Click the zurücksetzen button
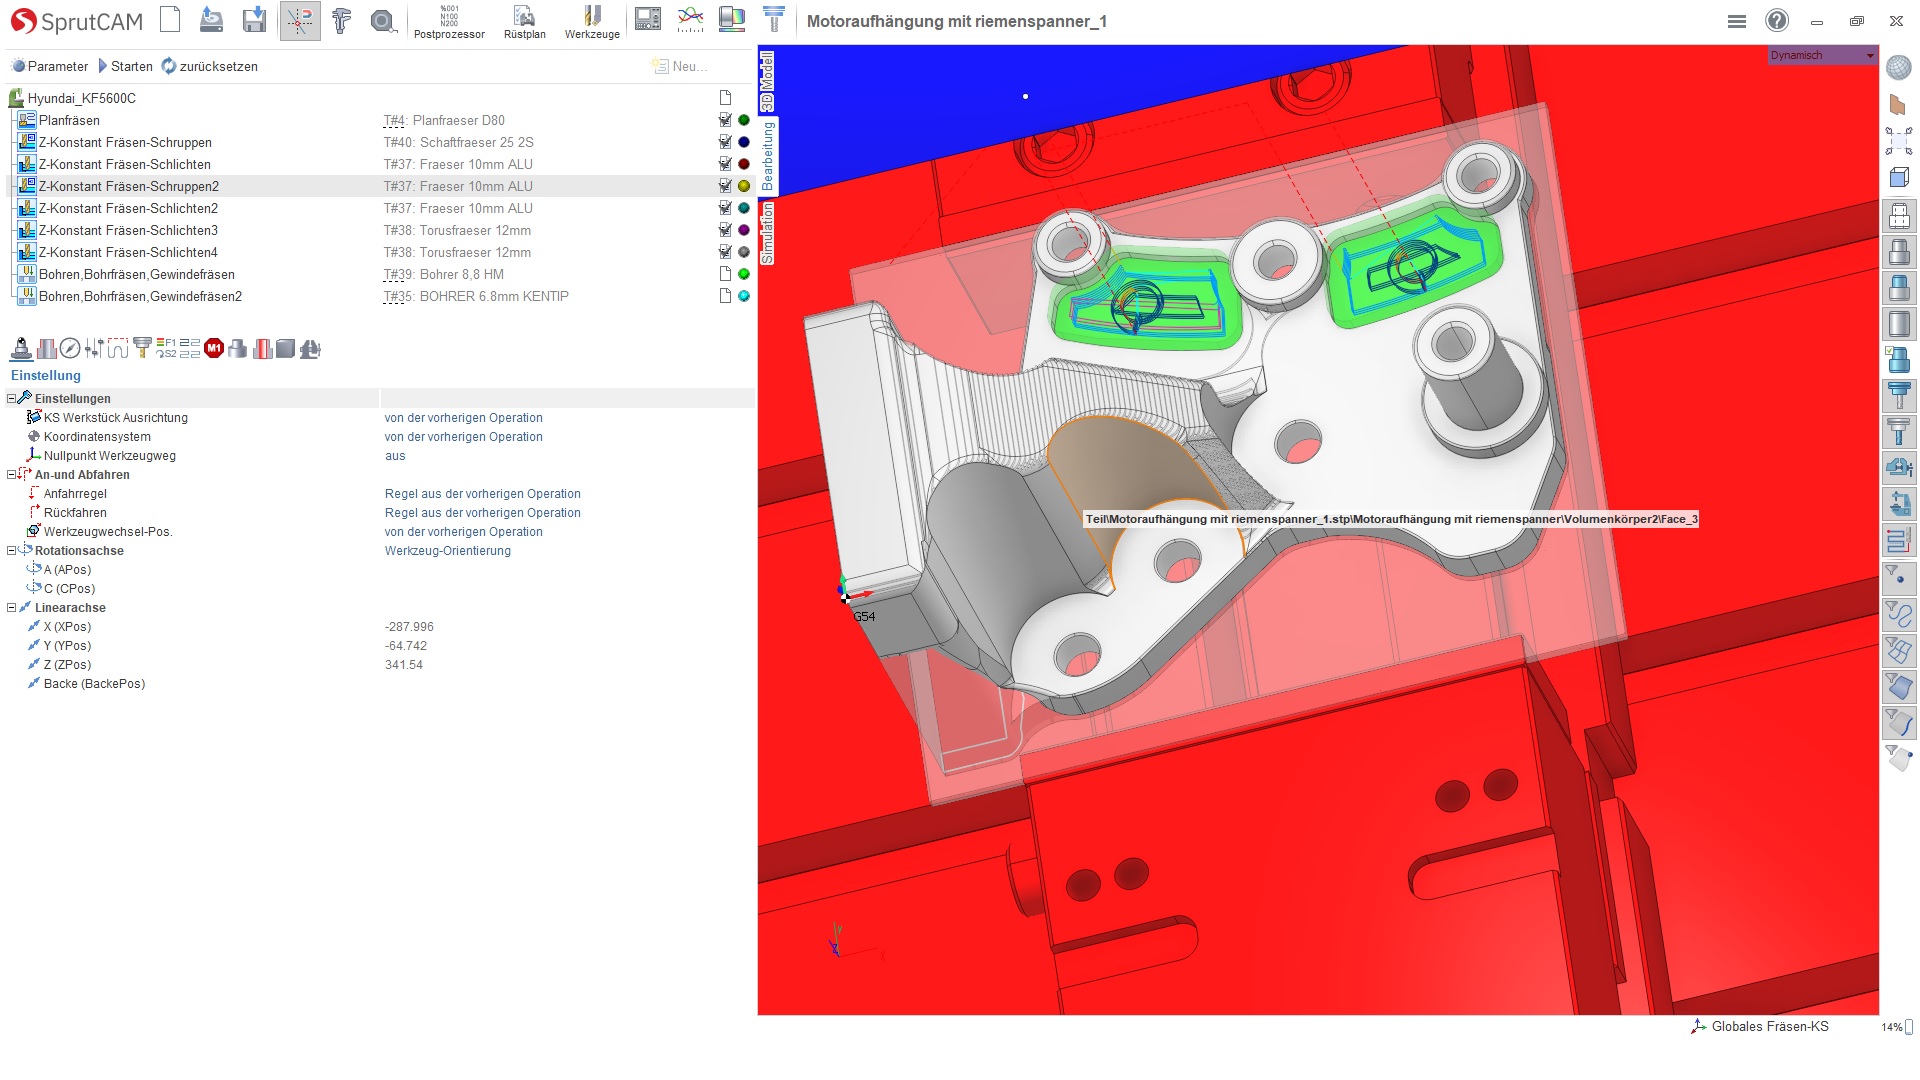 click(x=210, y=66)
